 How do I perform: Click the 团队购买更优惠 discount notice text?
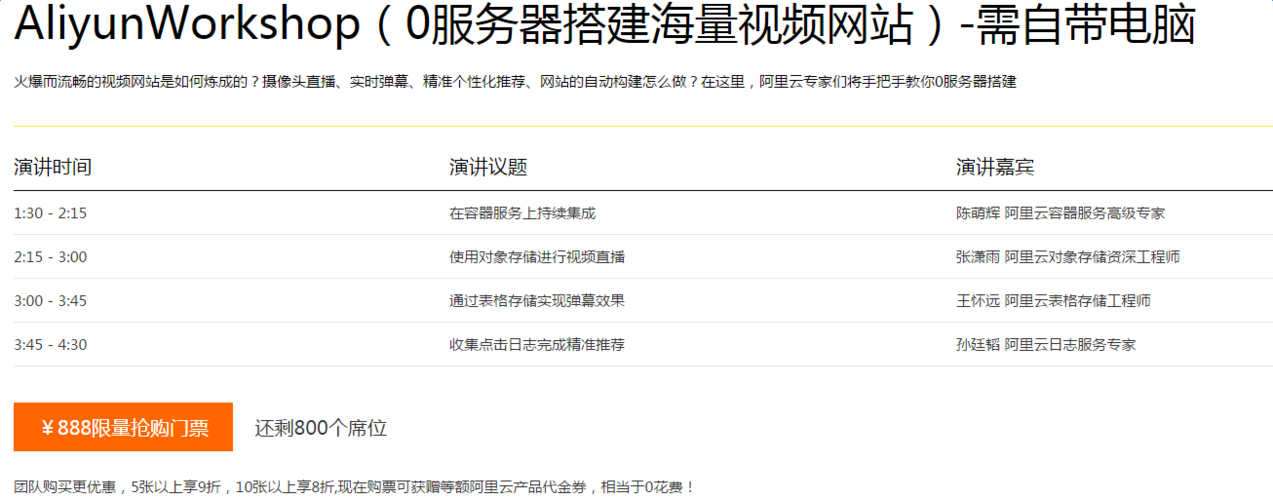point(354,488)
